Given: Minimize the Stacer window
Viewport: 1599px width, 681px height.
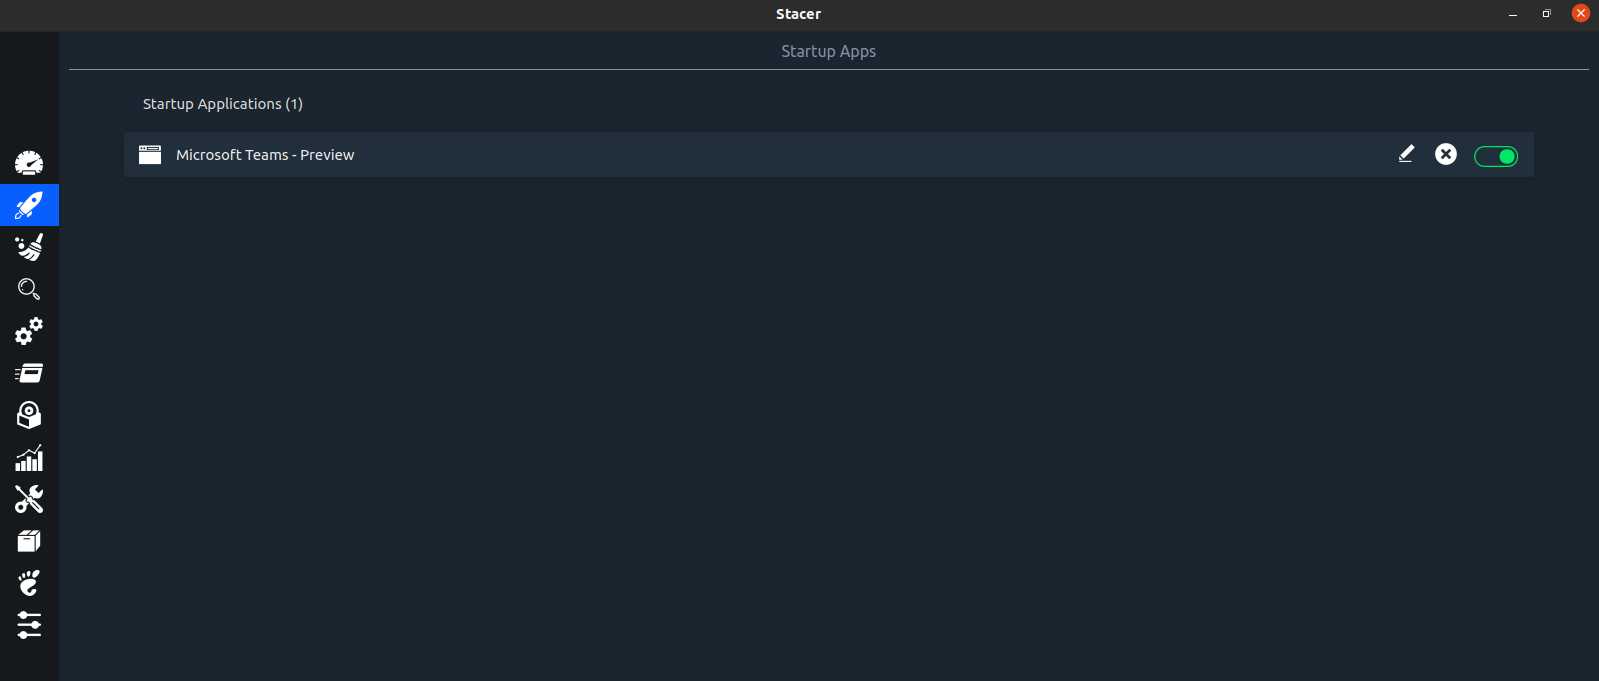Looking at the screenshot, I should point(1513,14).
